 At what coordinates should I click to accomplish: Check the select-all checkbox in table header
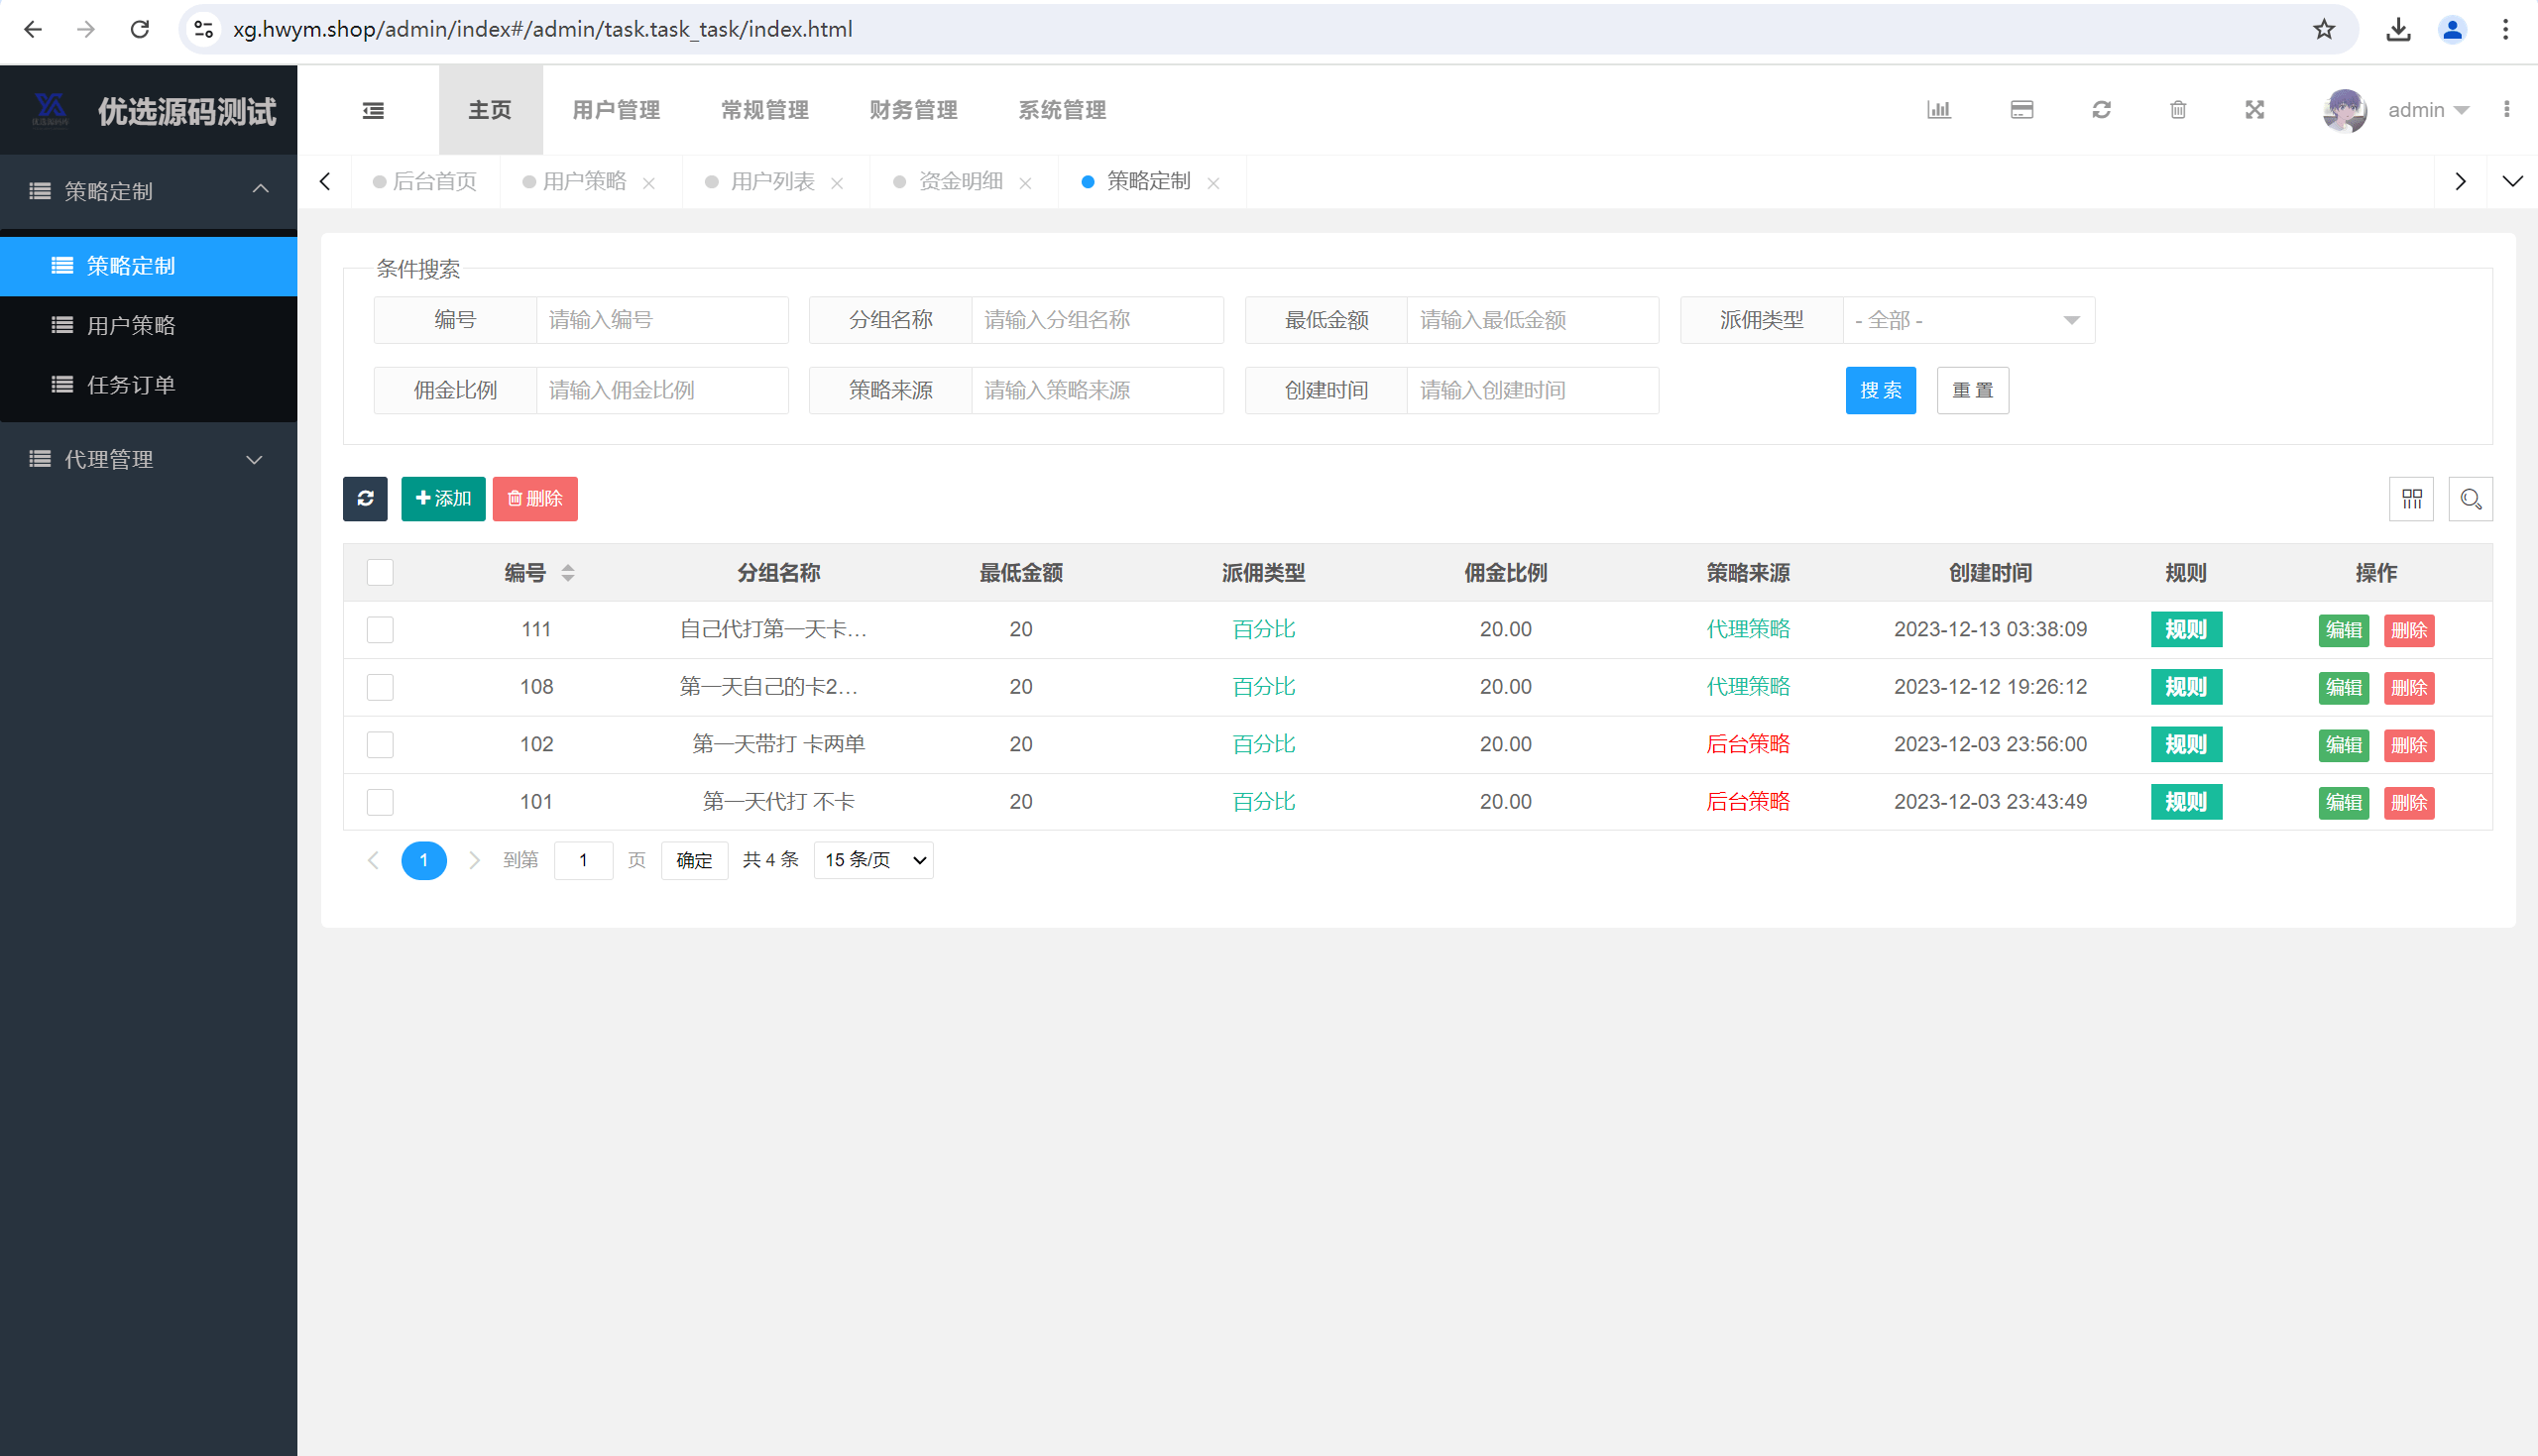[x=380, y=572]
